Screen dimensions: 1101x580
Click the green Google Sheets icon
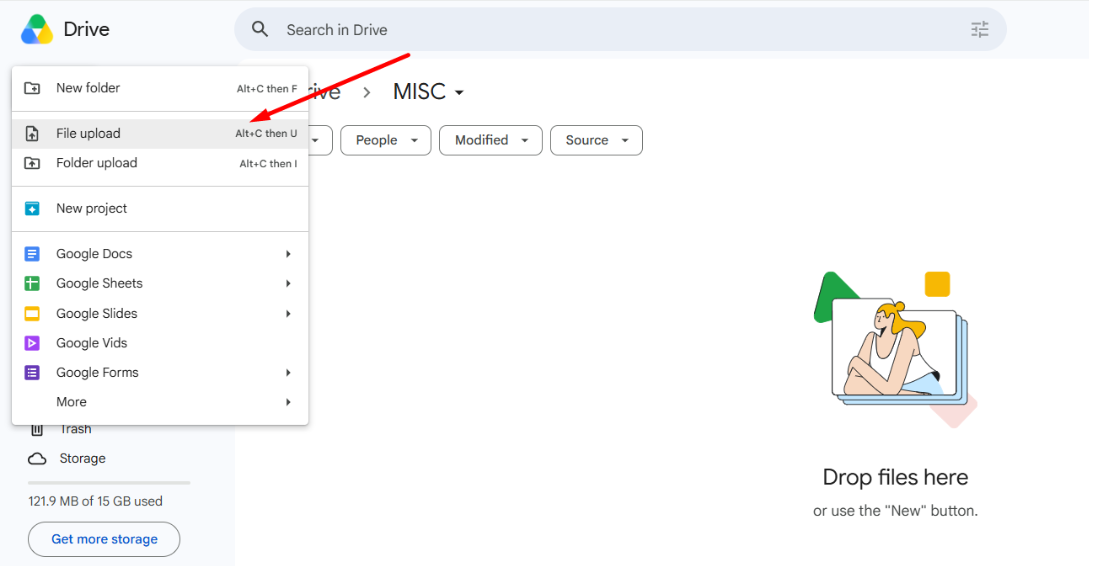point(32,284)
